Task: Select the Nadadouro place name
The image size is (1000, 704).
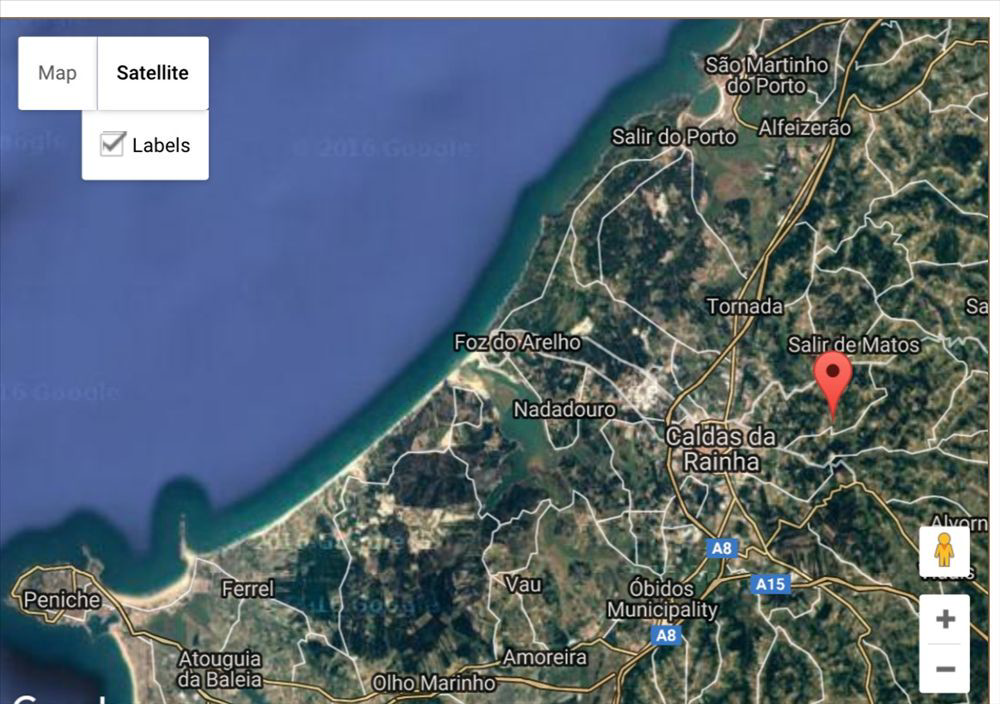Action: [565, 409]
